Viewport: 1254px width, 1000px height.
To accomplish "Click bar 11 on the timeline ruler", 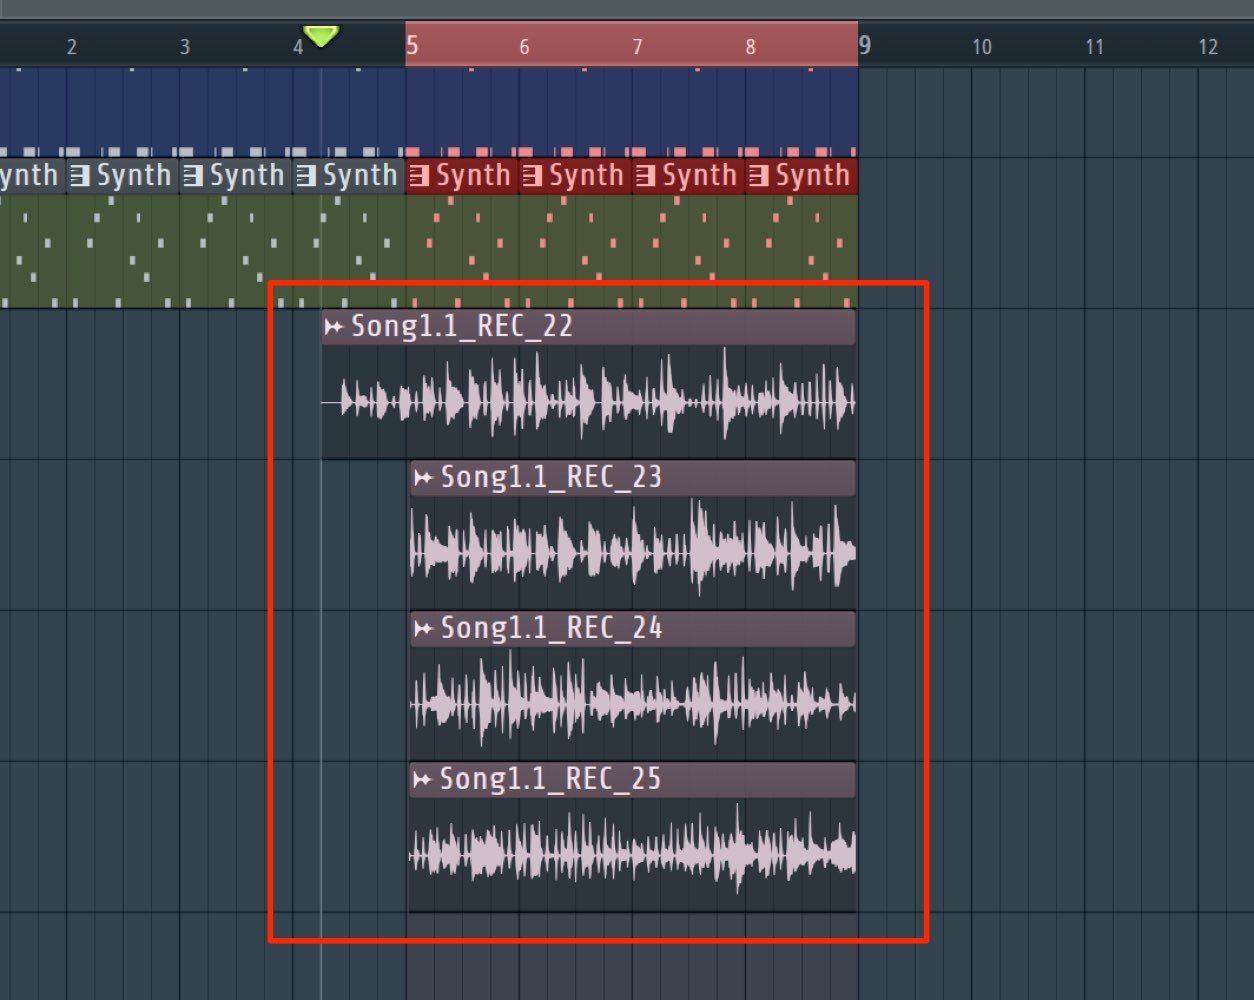I will click(1095, 47).
